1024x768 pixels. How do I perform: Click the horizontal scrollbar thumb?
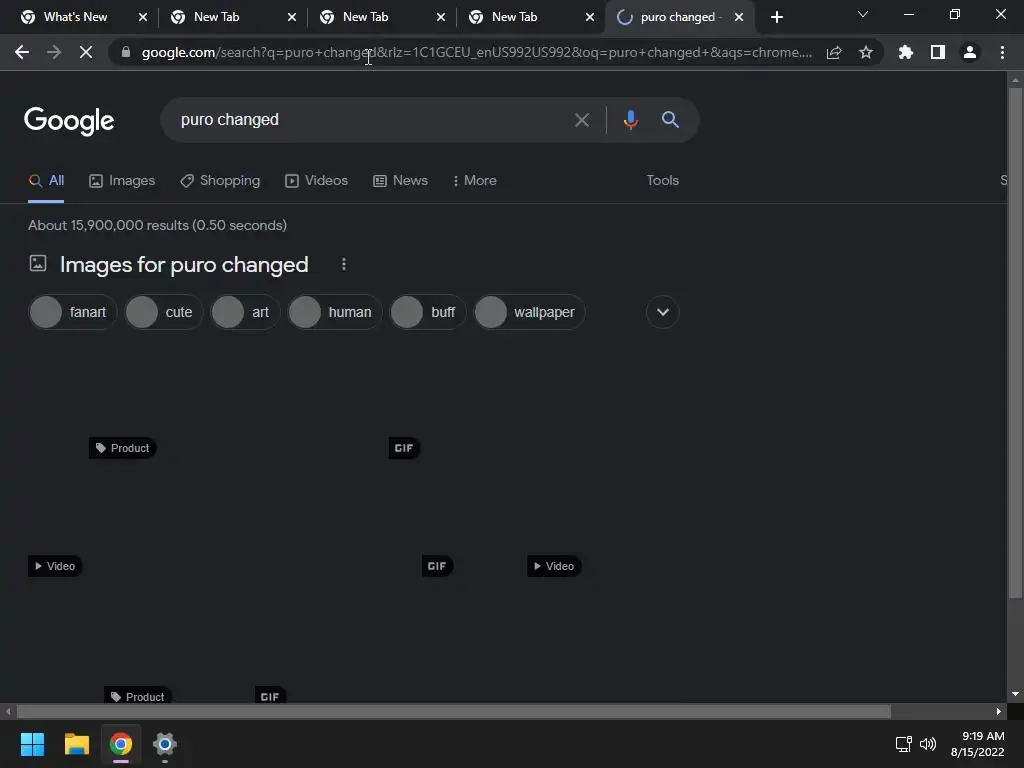[454, 711]
